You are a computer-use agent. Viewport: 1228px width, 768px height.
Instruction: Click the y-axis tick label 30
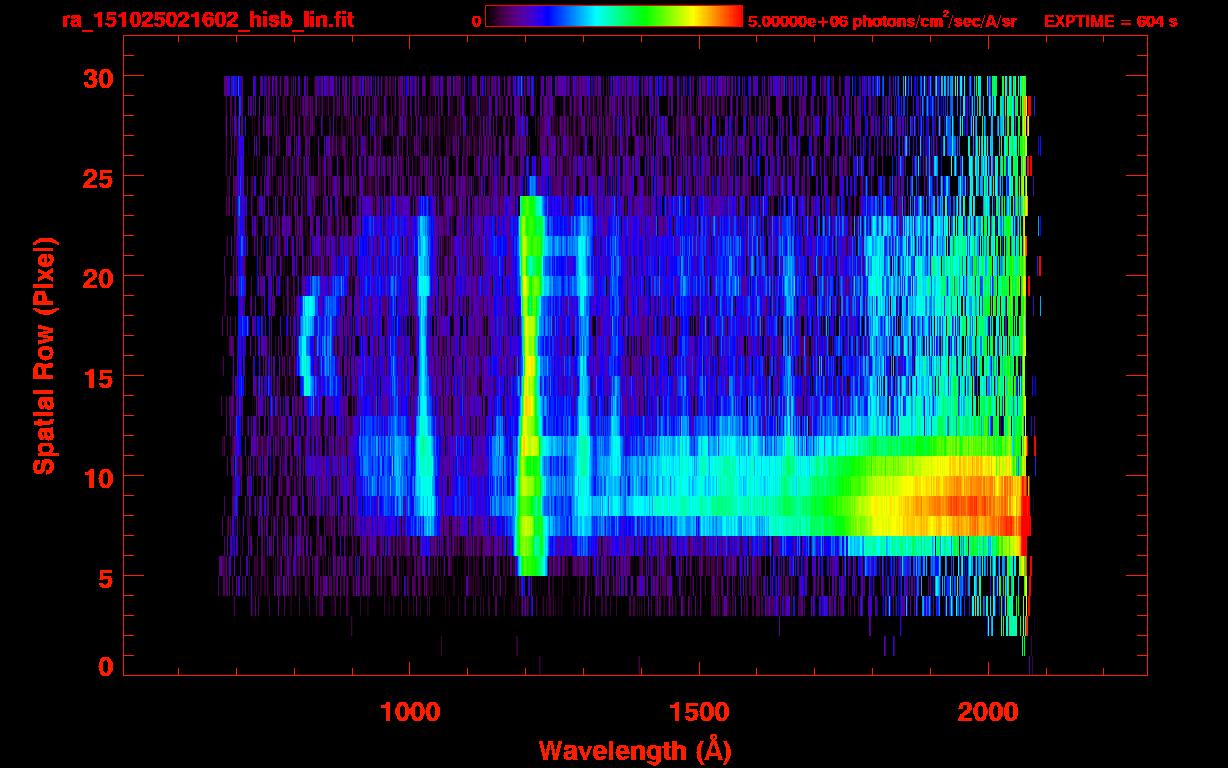[96, 77]
